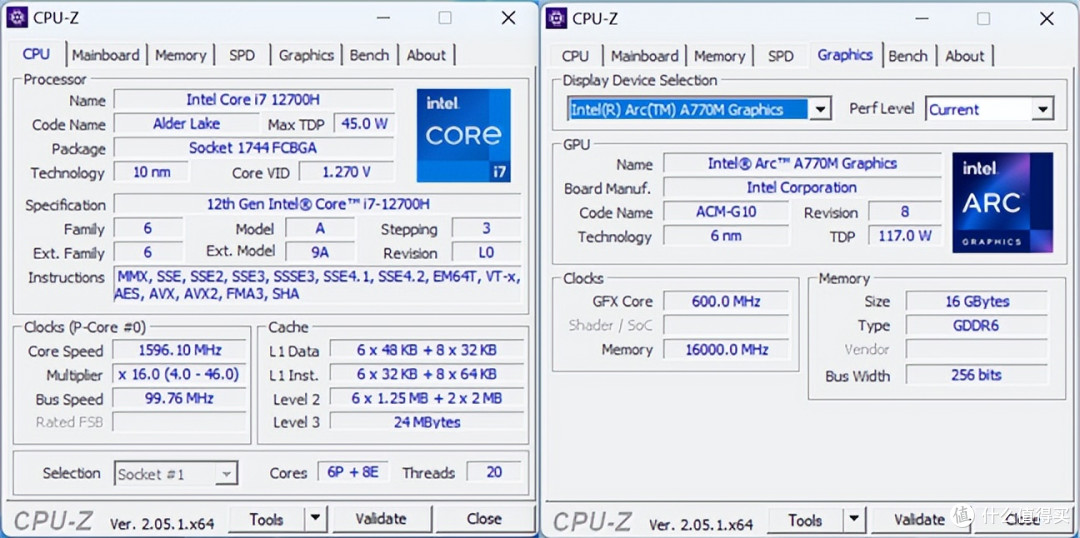Click the Intel Core i7 logo badge
This screenshot has width=1080, height=538.
[x=464, y=135]
